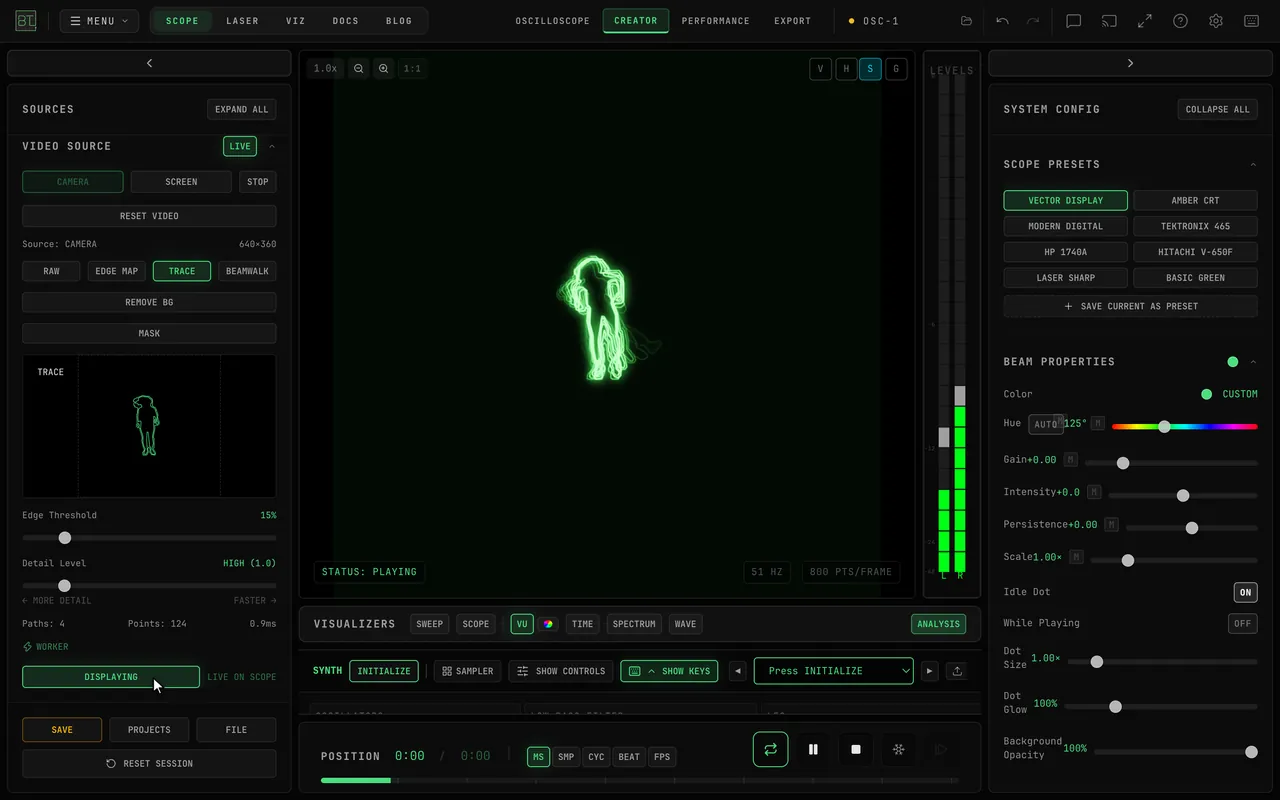Screen dimensions: 1280x800
Task: Toggle the ANALYSIS button
Action: point(938,624)
